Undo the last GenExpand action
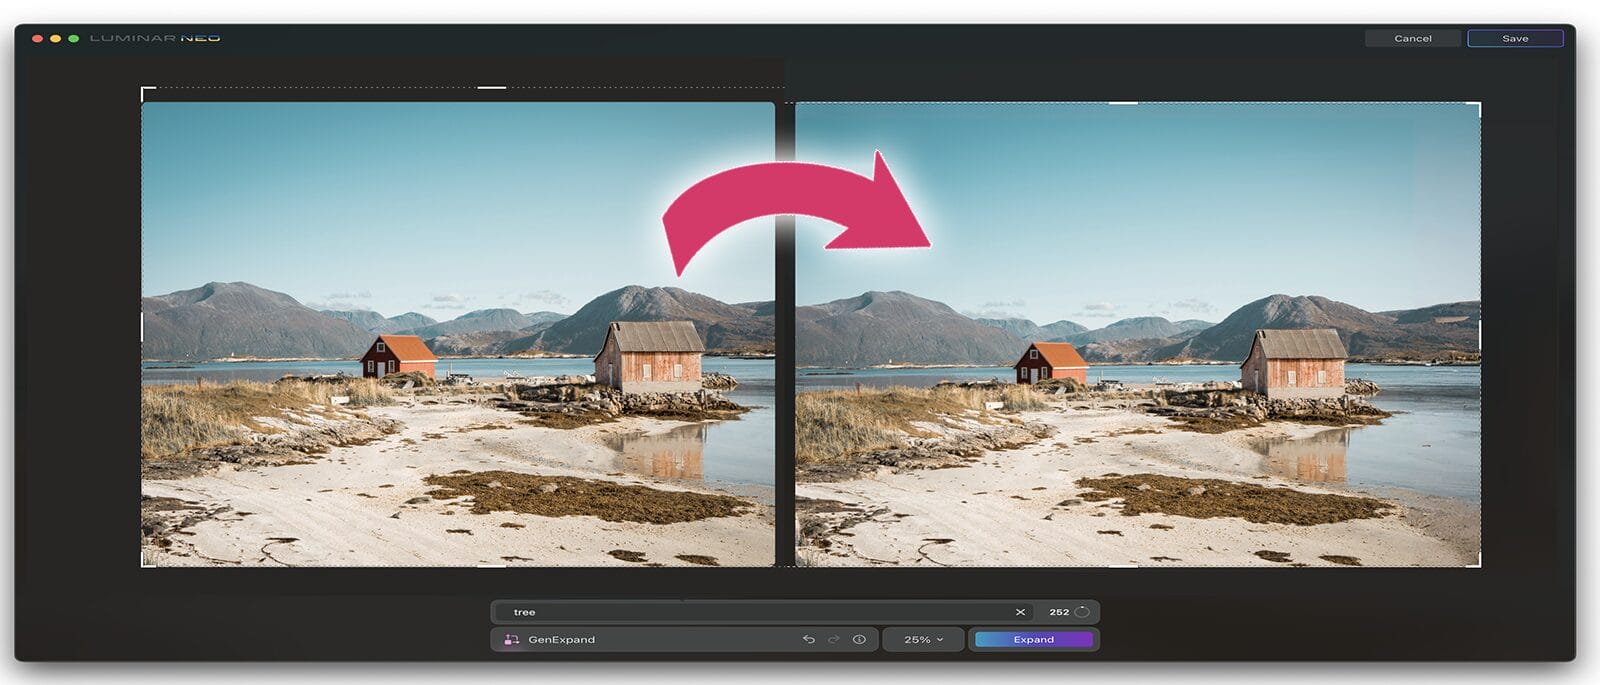This screenshot has width=1600, height=685. 808,640
